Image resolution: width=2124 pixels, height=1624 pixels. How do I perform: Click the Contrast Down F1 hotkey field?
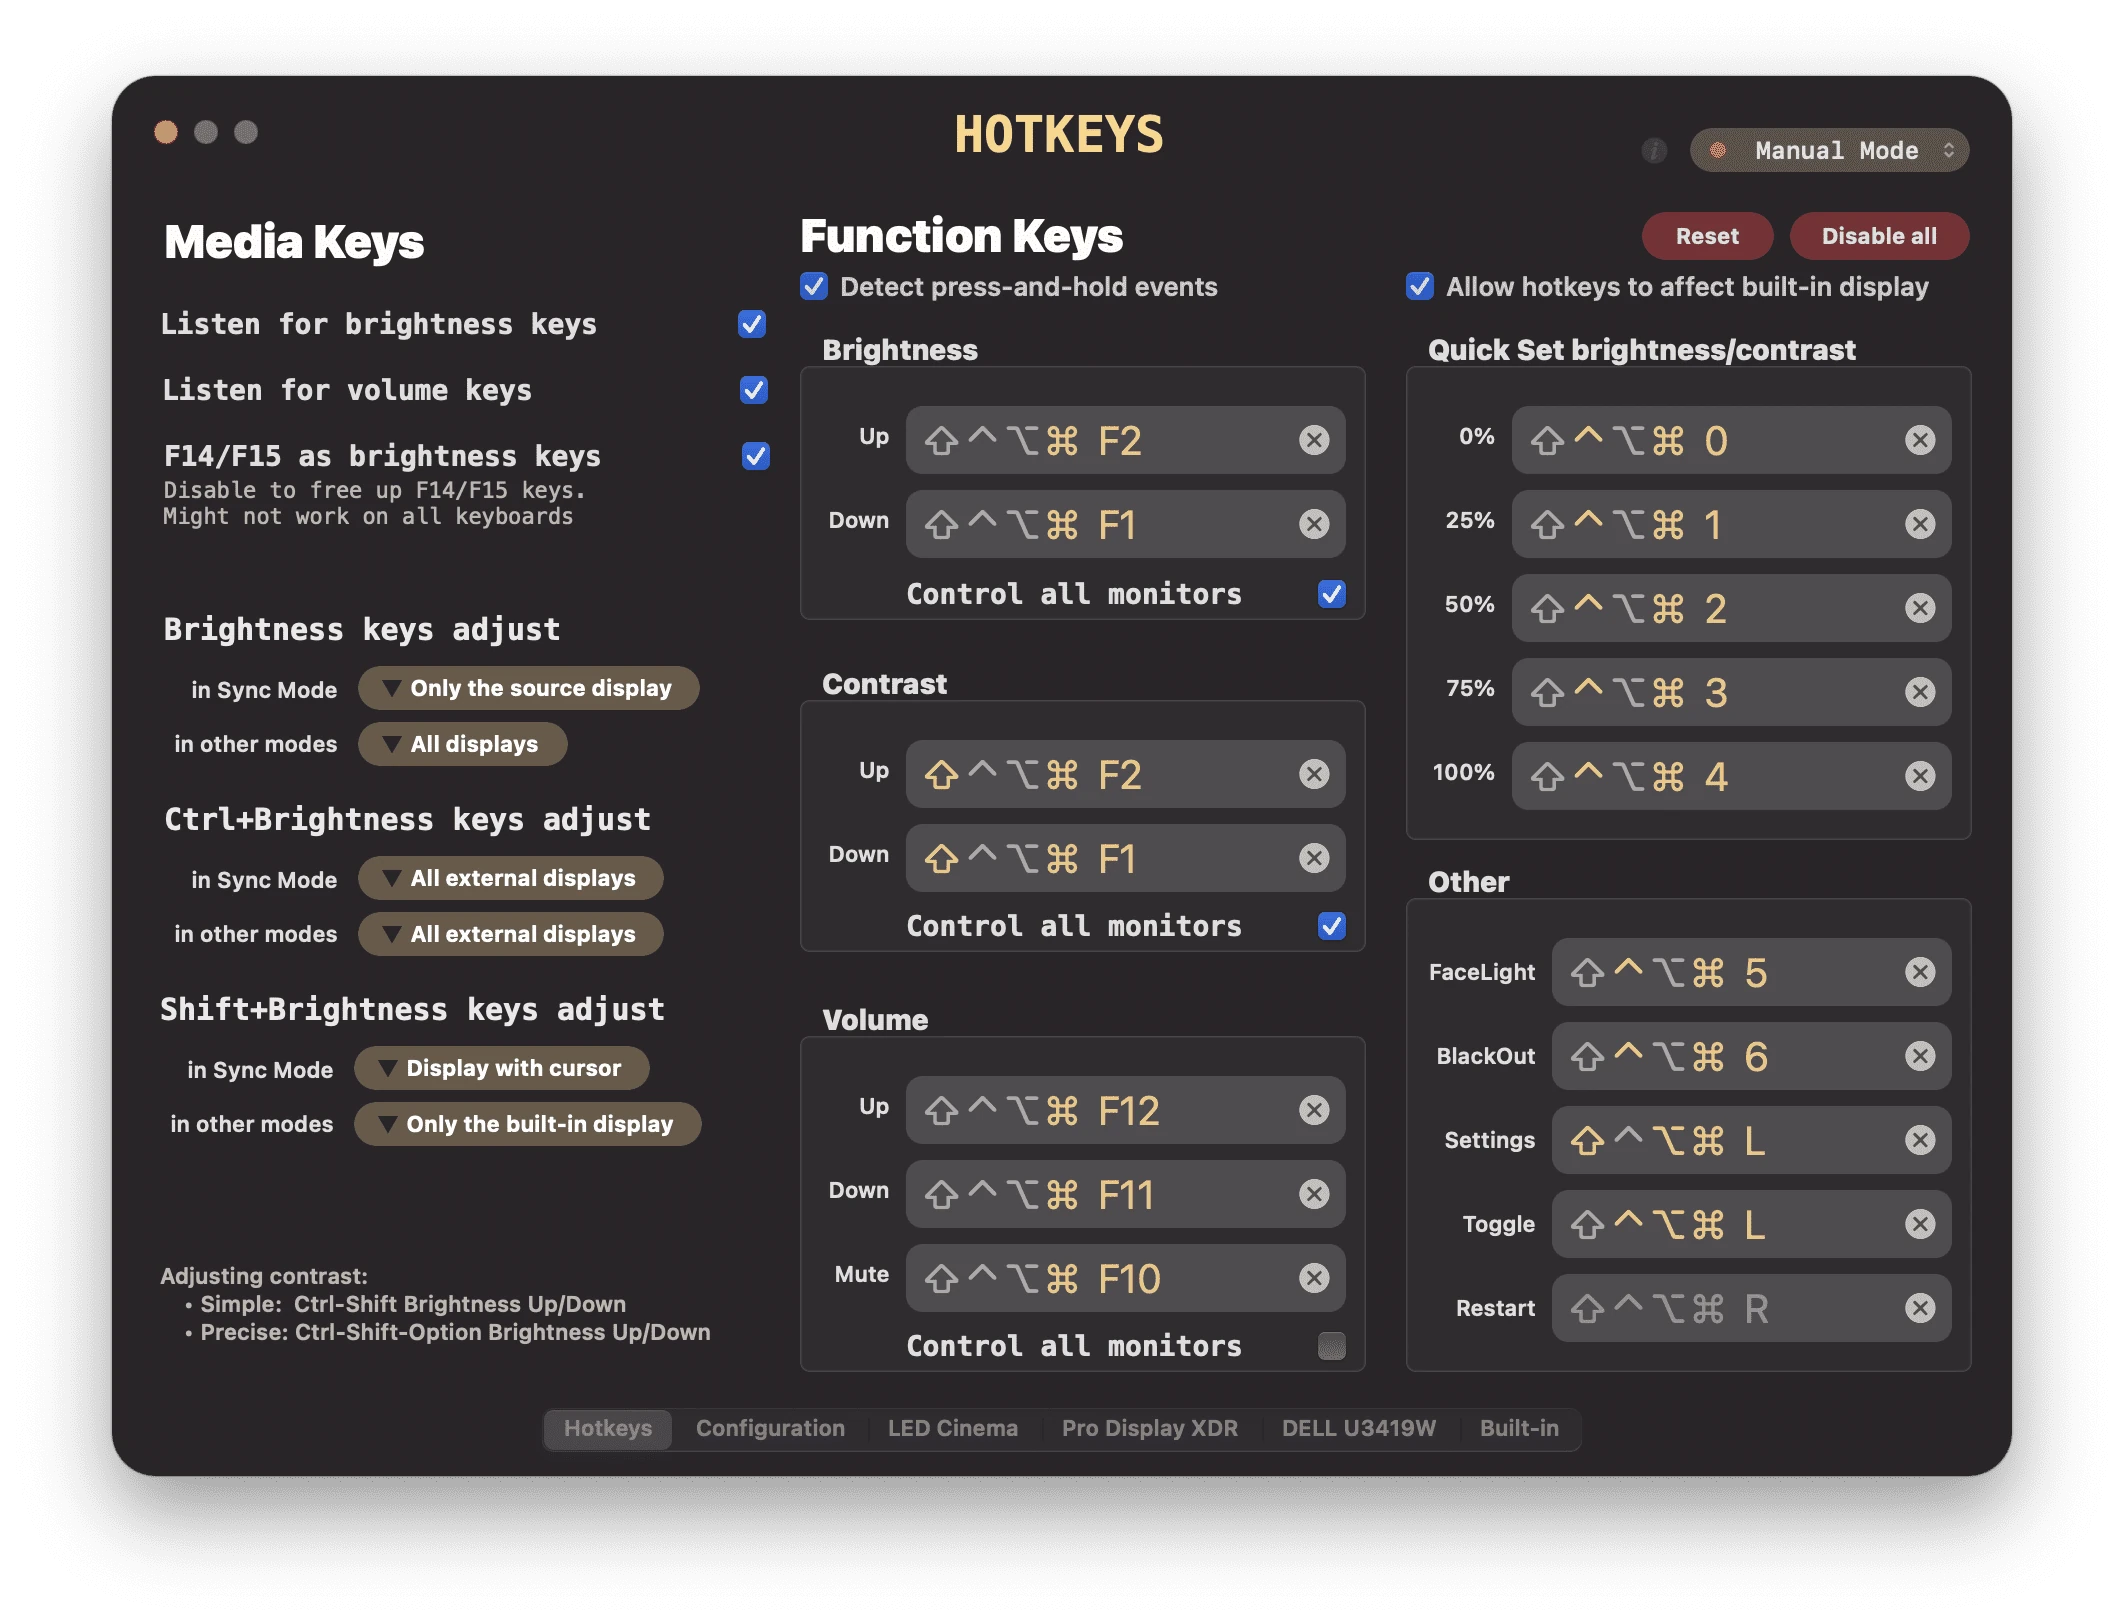tap(1125, 858)
